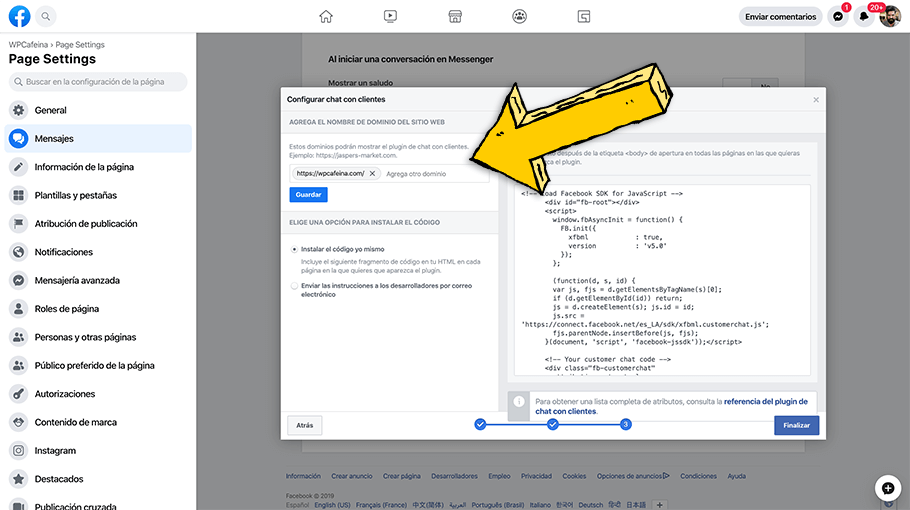Screen dimensions: 910x510
Task: Click the Mensajería avanzada icon
Action: (x=19, y=280)
